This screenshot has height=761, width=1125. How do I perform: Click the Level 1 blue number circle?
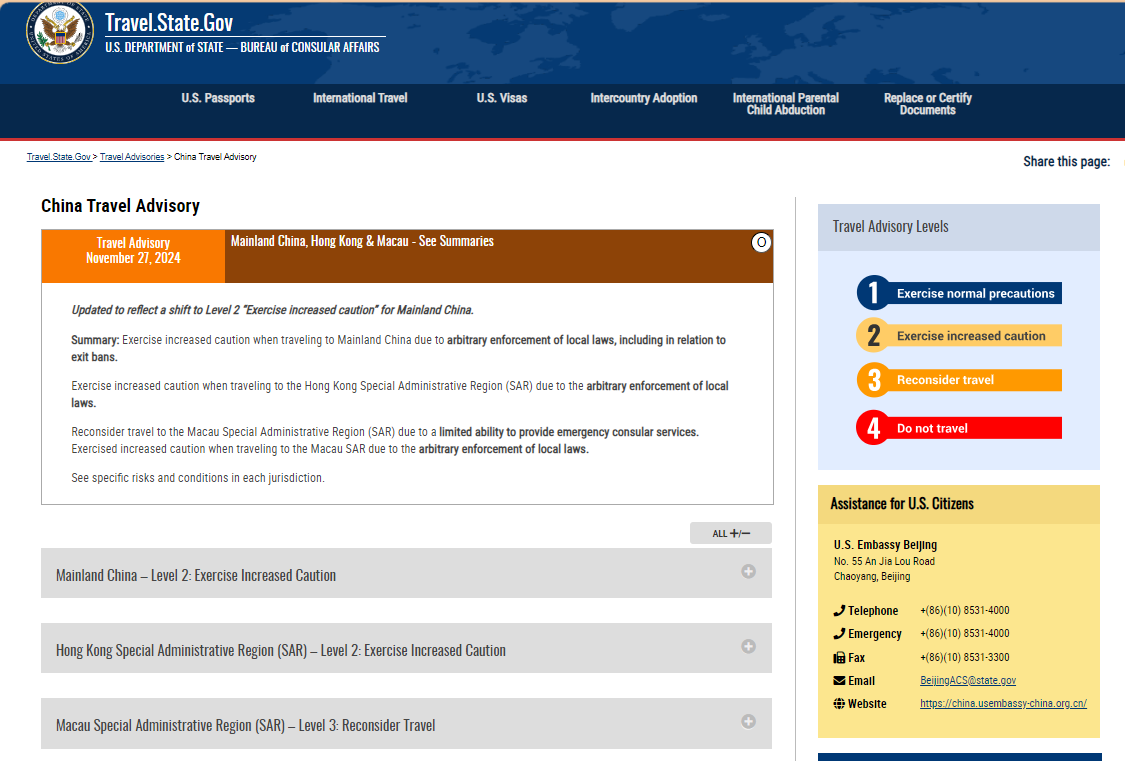click(x=873, y=293)
